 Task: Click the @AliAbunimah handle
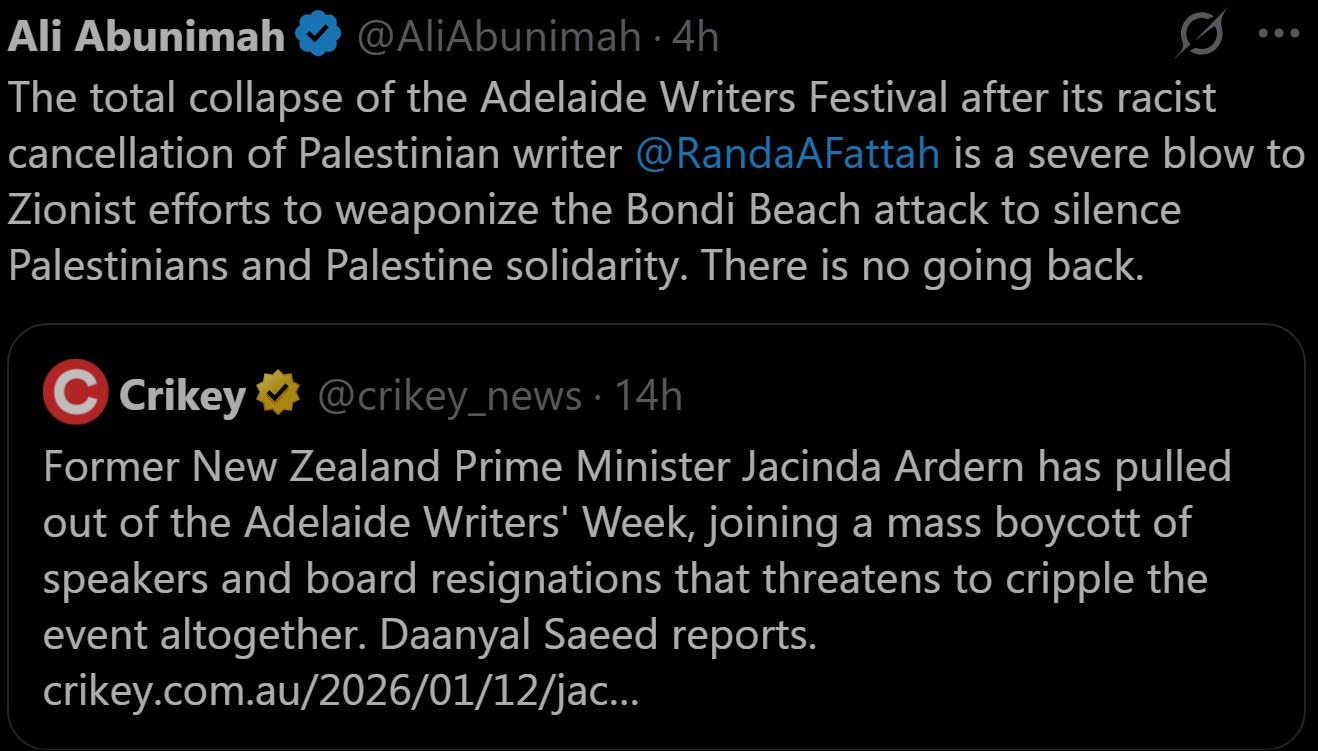499,37
